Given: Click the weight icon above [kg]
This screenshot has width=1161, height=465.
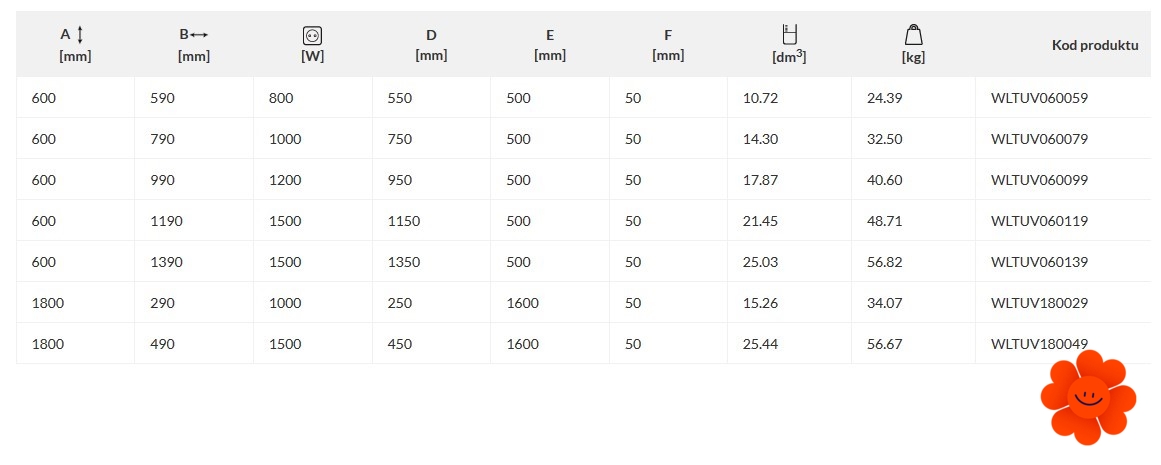Looking at the screenshot, I should (912, 36).
